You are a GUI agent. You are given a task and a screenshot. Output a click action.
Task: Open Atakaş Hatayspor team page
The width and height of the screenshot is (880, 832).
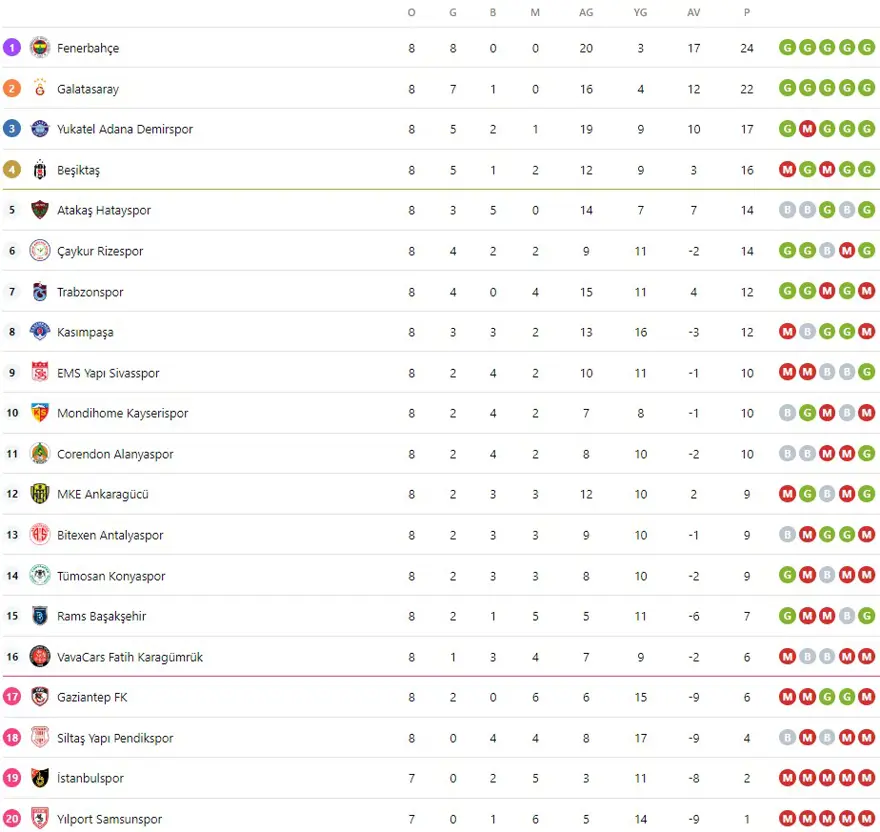(x=104, y=210)
